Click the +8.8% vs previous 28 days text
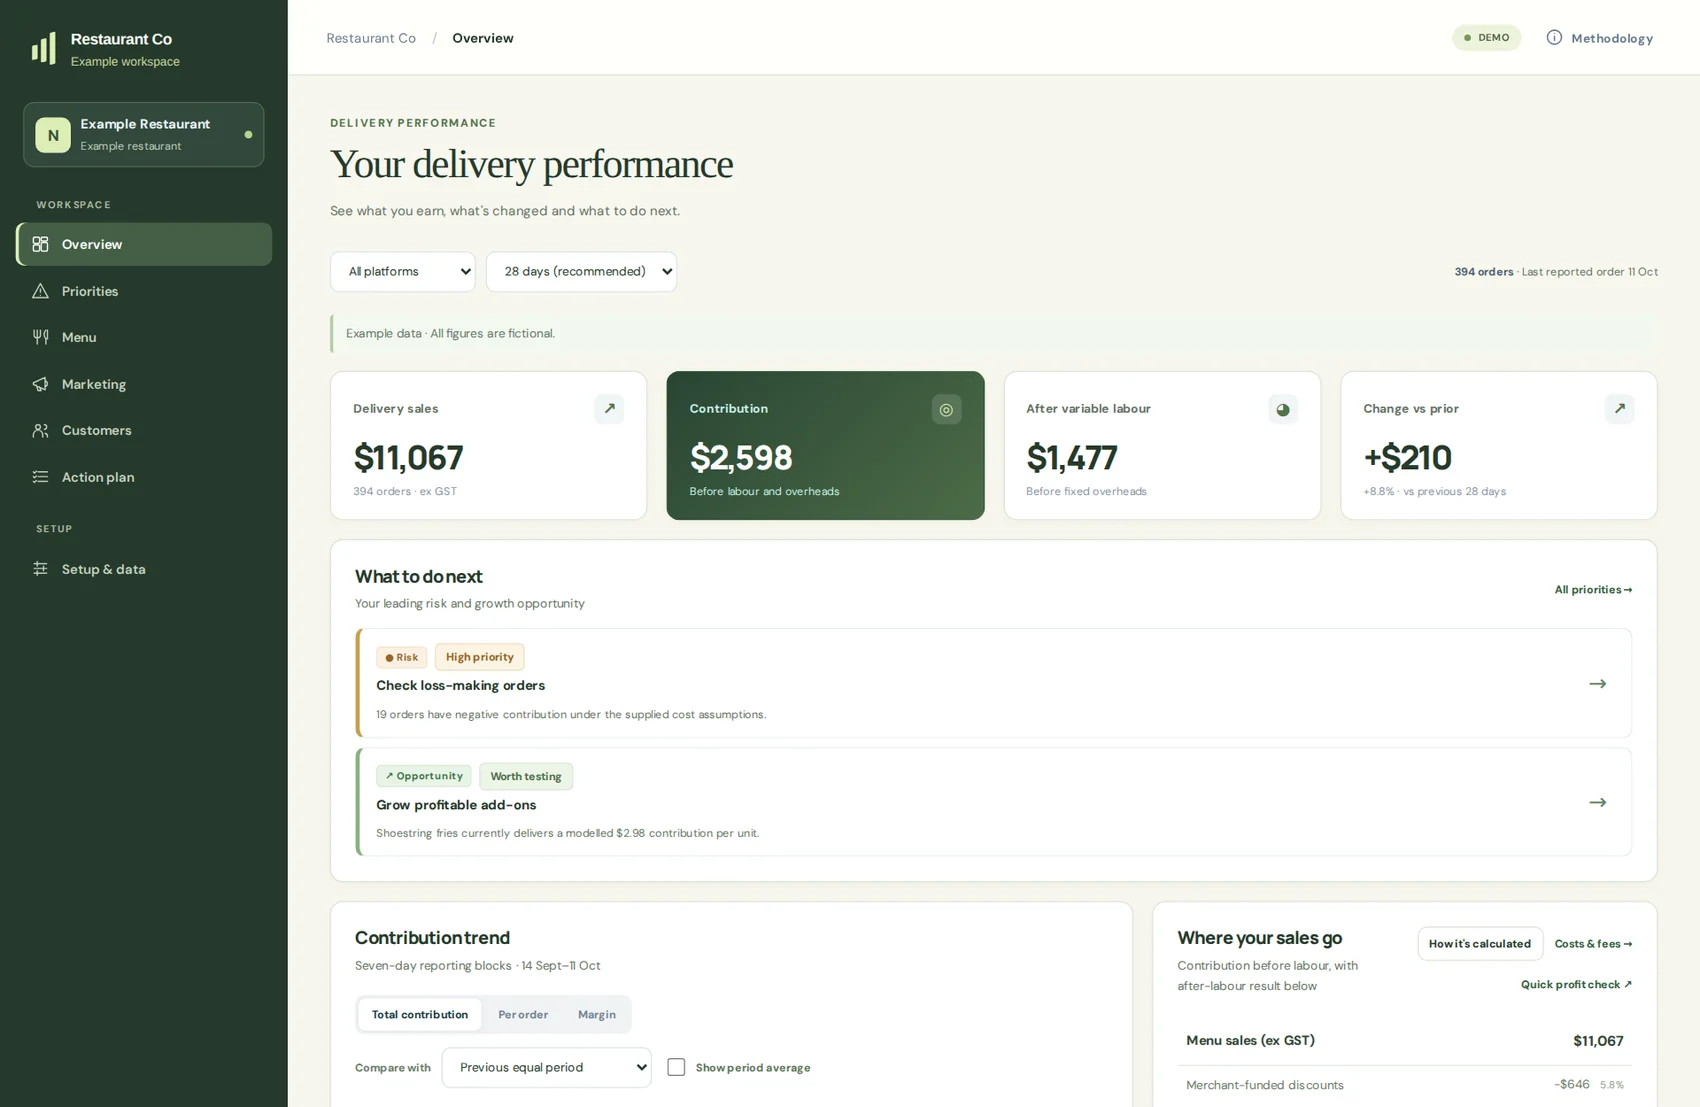1700x1107 pixels. pos(1435,491)
